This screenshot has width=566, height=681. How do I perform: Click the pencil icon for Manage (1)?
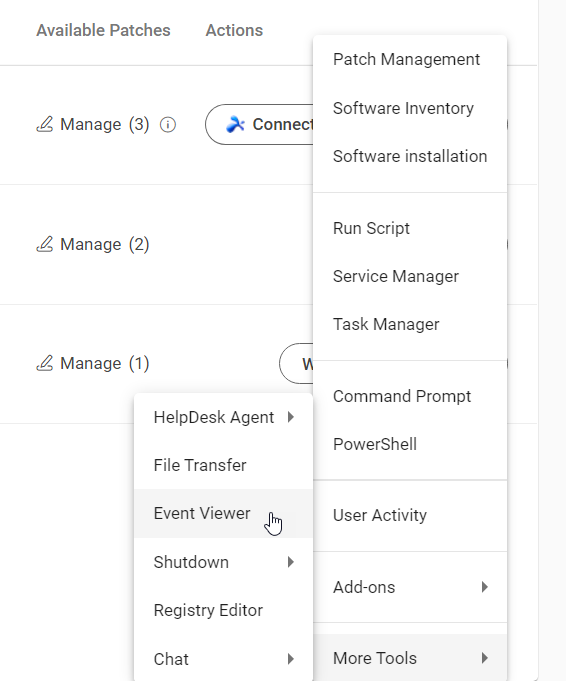[44, 363]
